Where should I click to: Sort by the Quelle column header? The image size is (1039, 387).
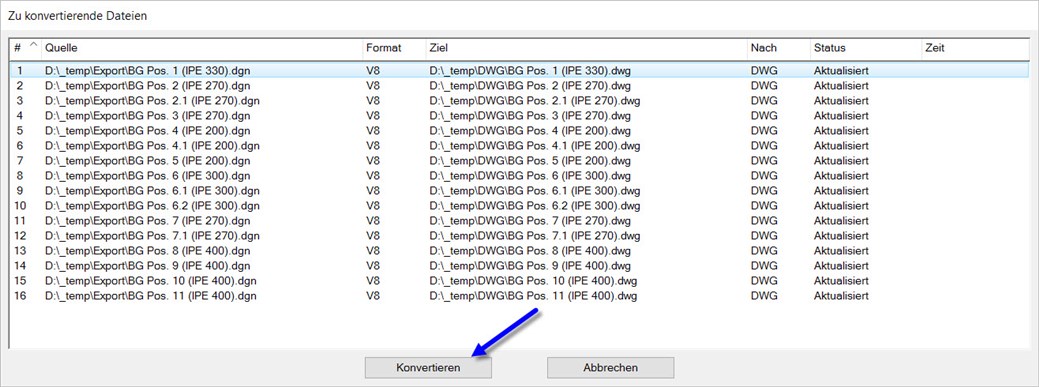(201, 48)
